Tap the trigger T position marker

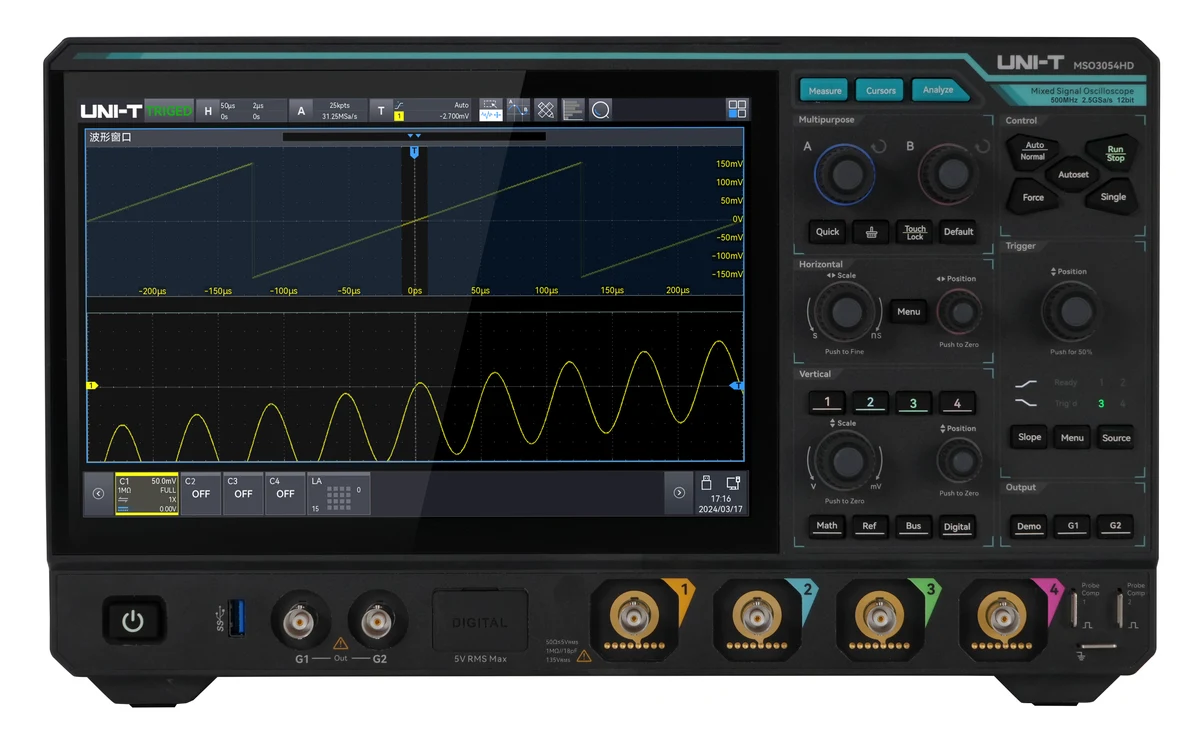[x=414, y=152]
